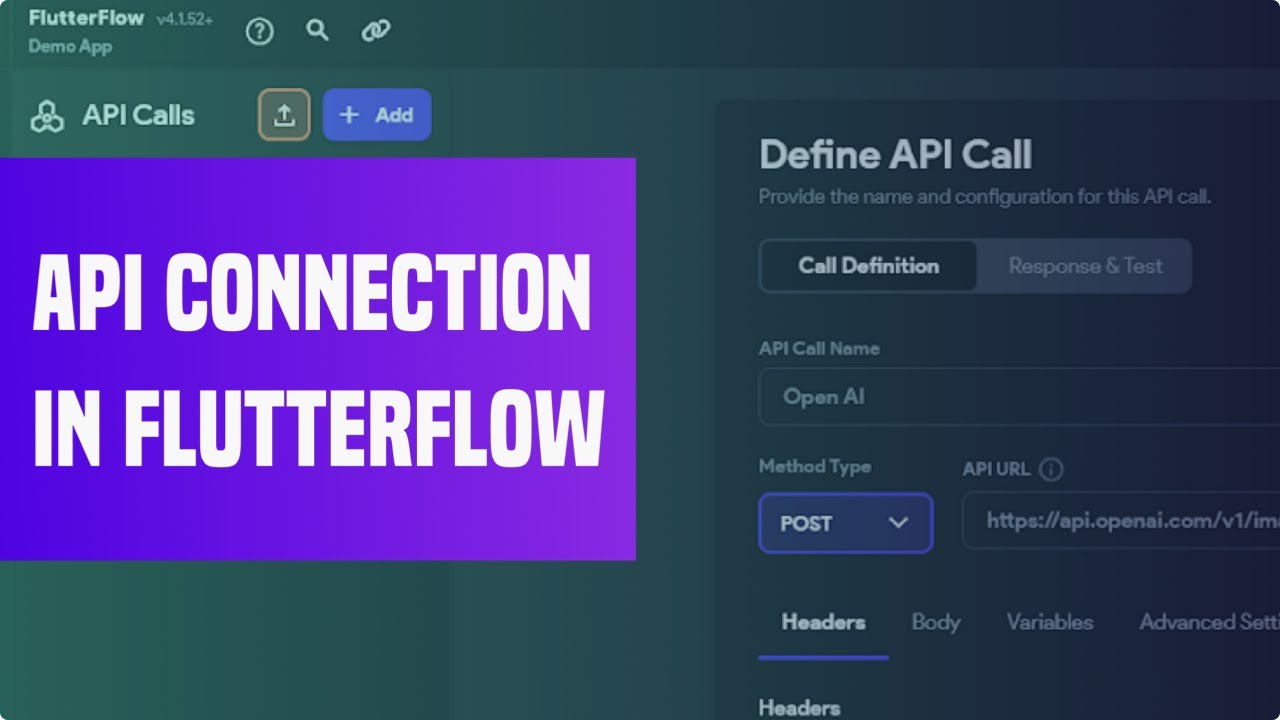
Task: Click the API Call Name field
Action: point(1020,397)
